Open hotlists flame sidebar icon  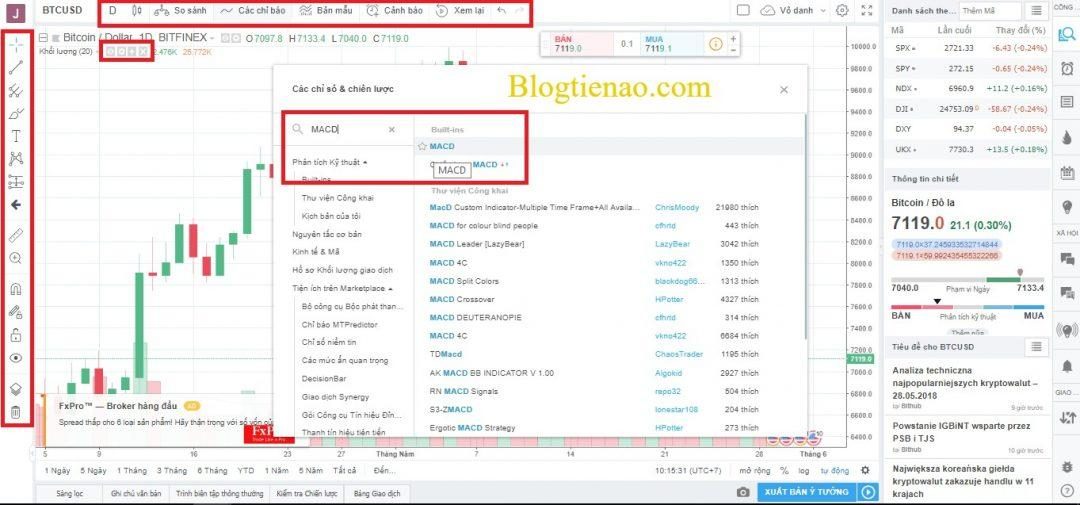pos(1067,136)
